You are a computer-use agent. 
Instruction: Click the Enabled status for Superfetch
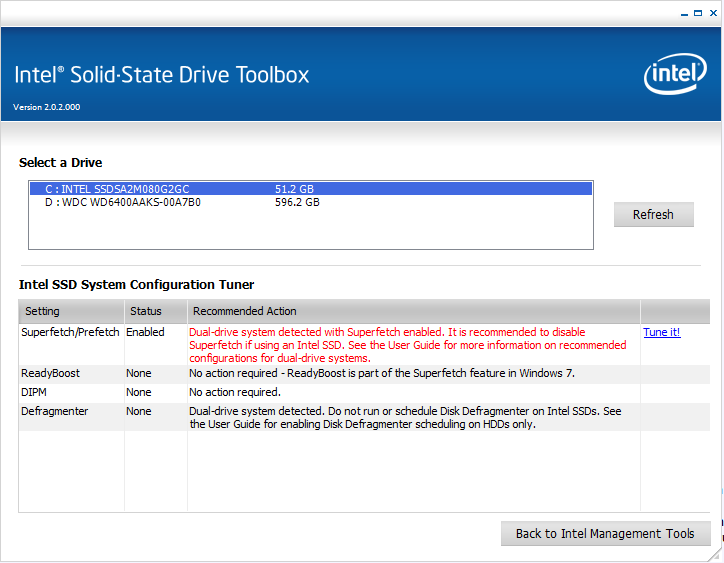point(145,332)
